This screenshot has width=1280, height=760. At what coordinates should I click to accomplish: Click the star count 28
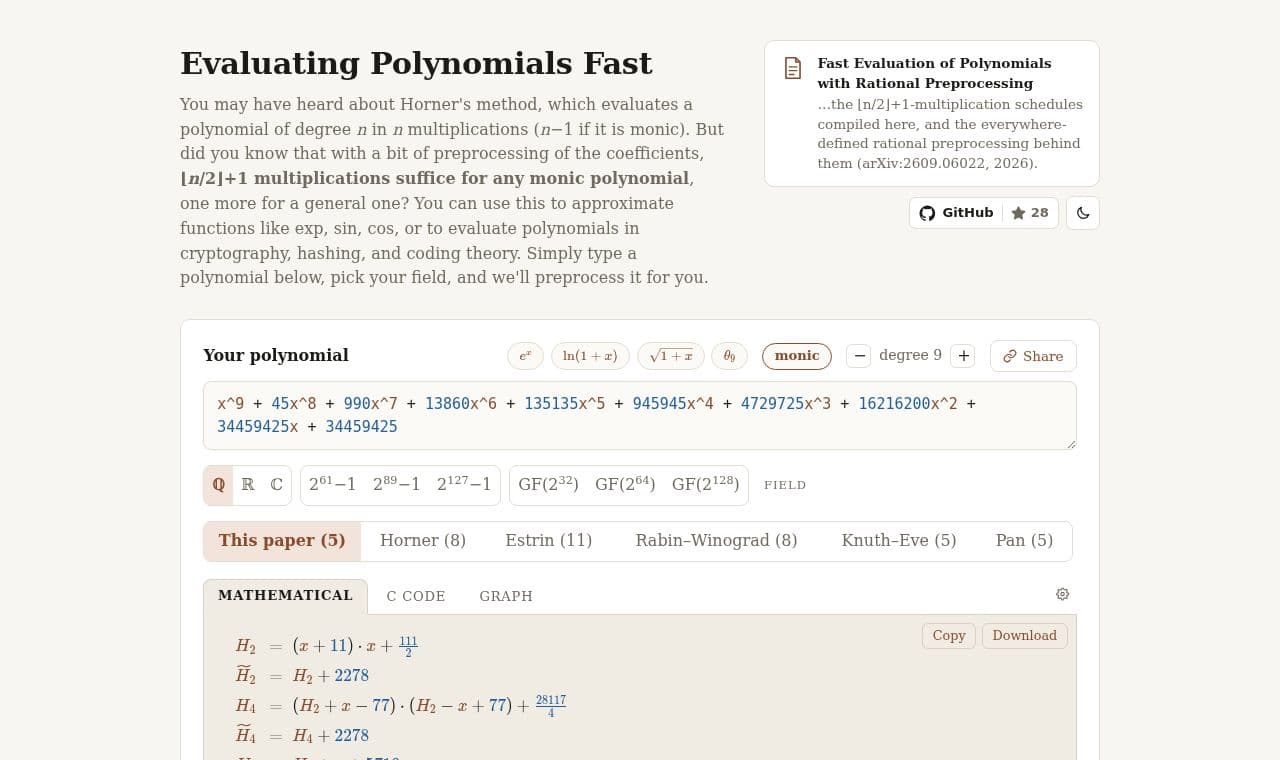pyautogui.click(x=1030, y=213)
